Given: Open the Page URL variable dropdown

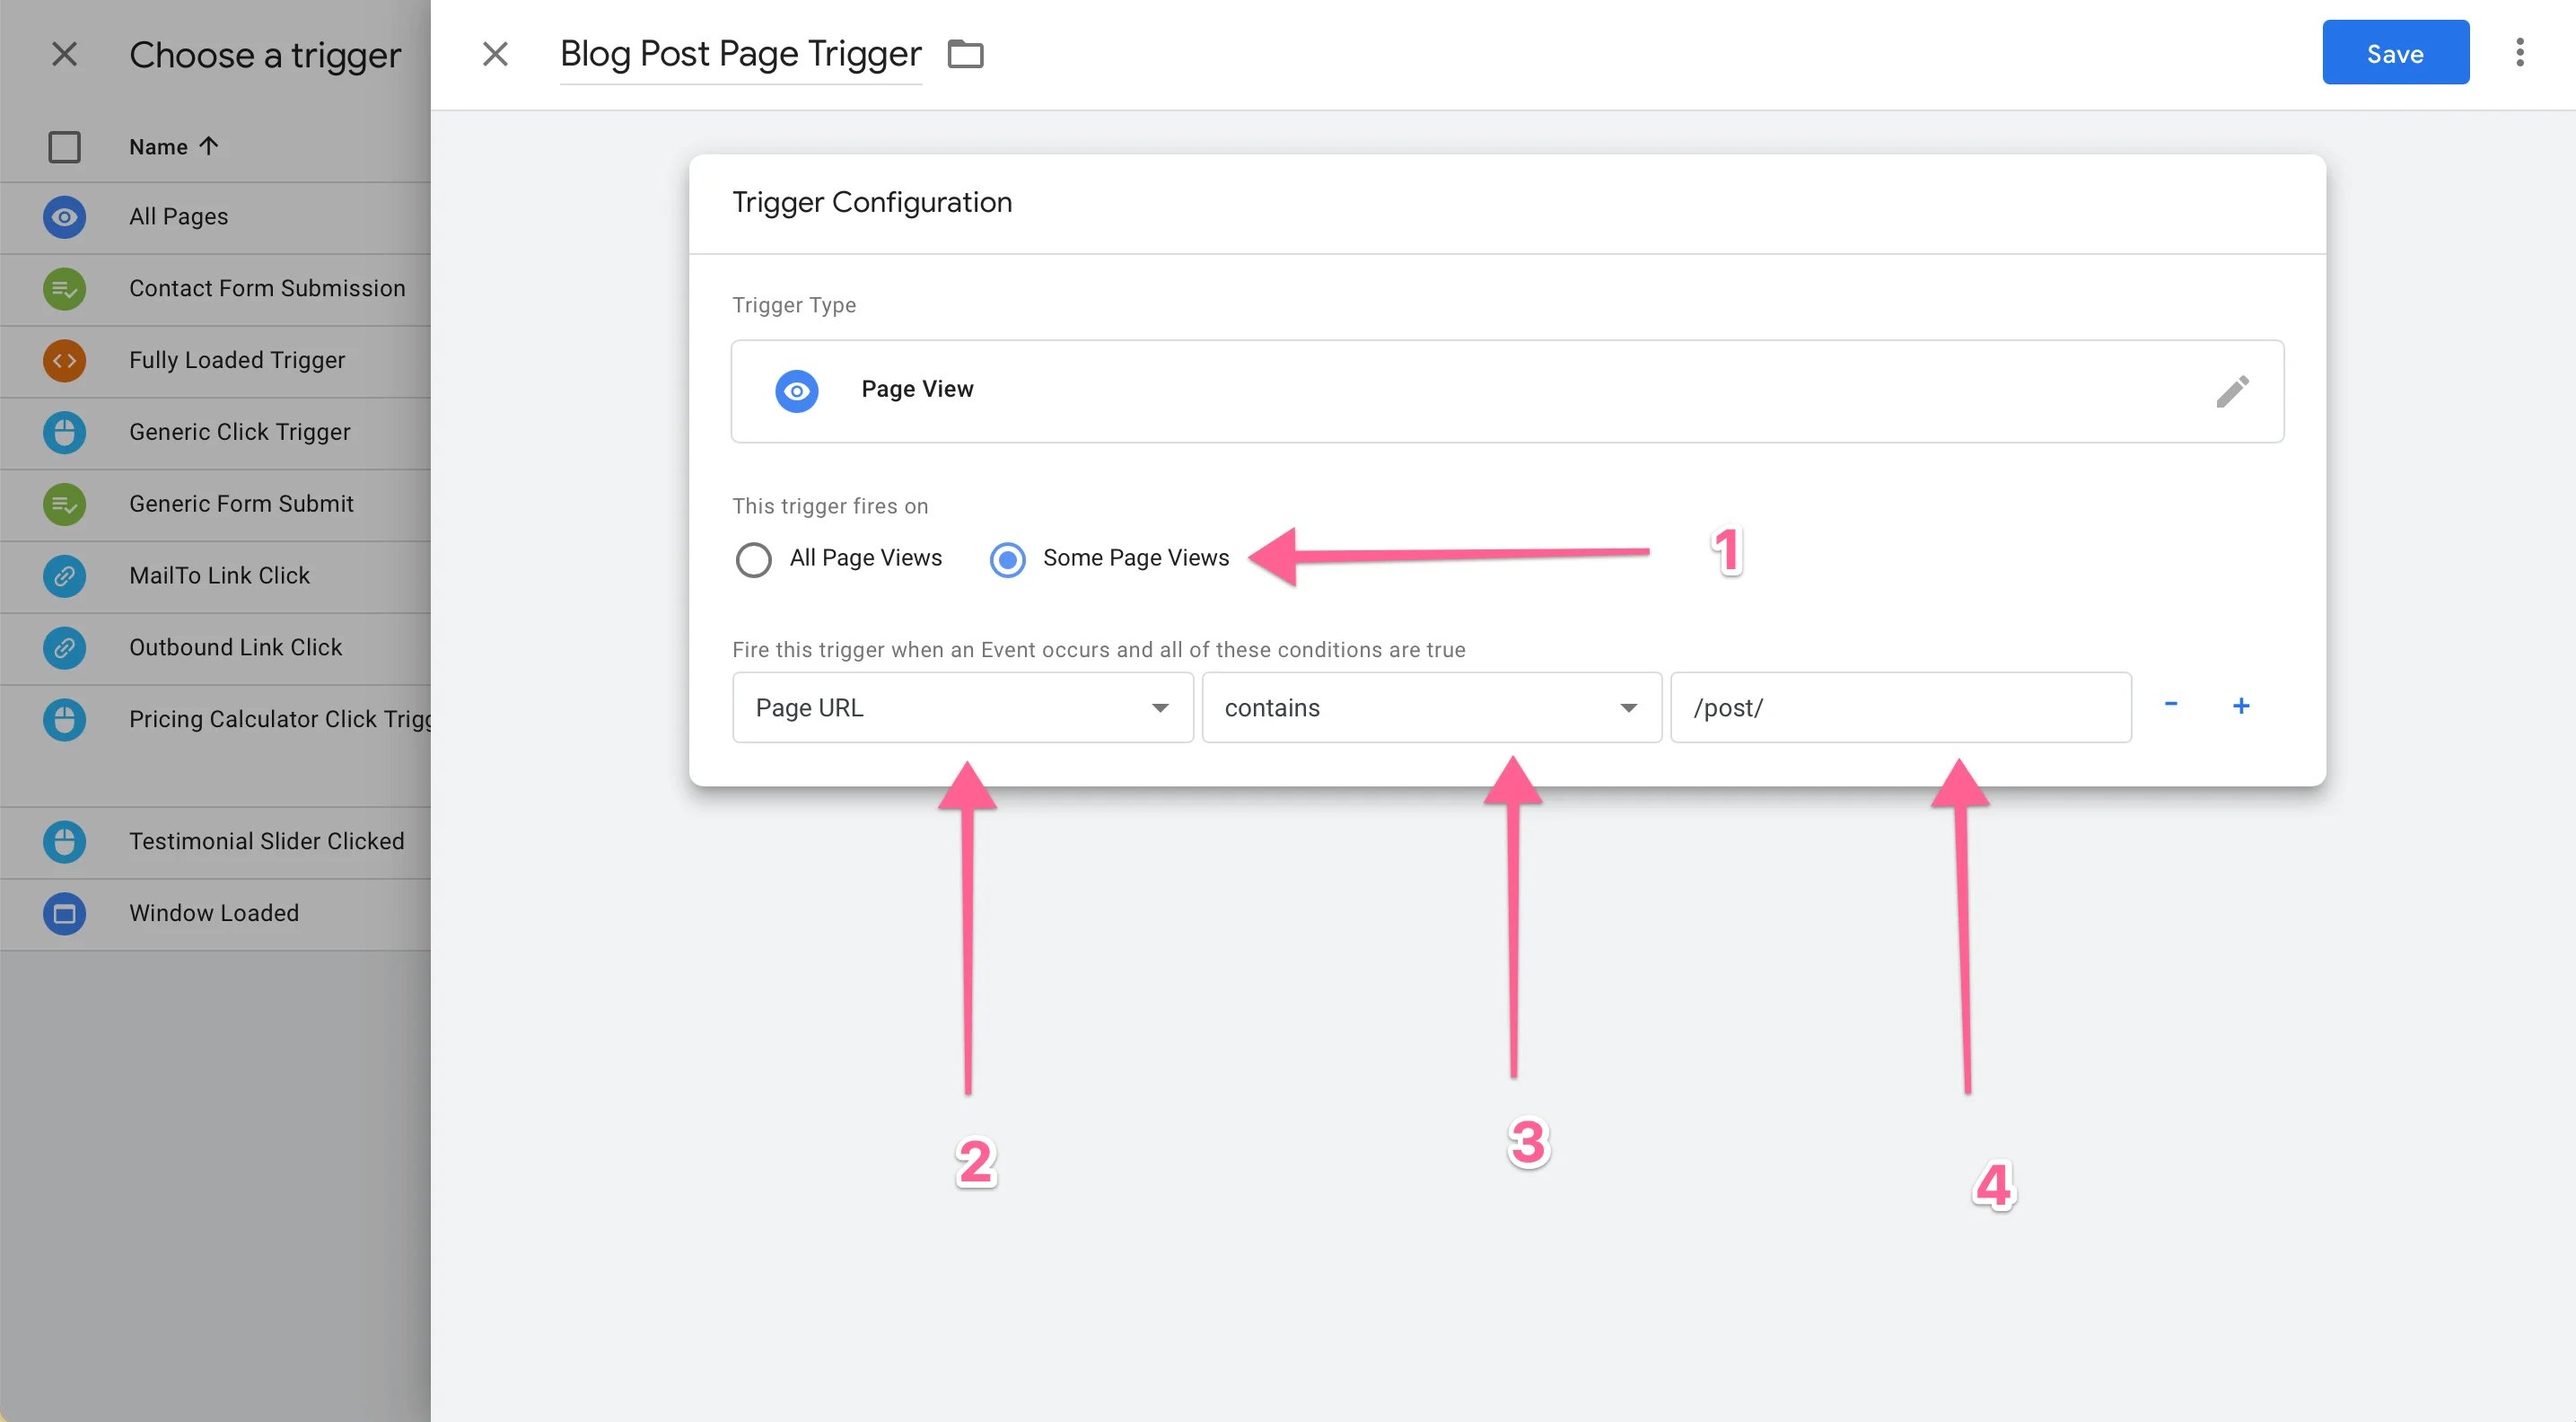Looking at the screenshot, I should 960,708.
